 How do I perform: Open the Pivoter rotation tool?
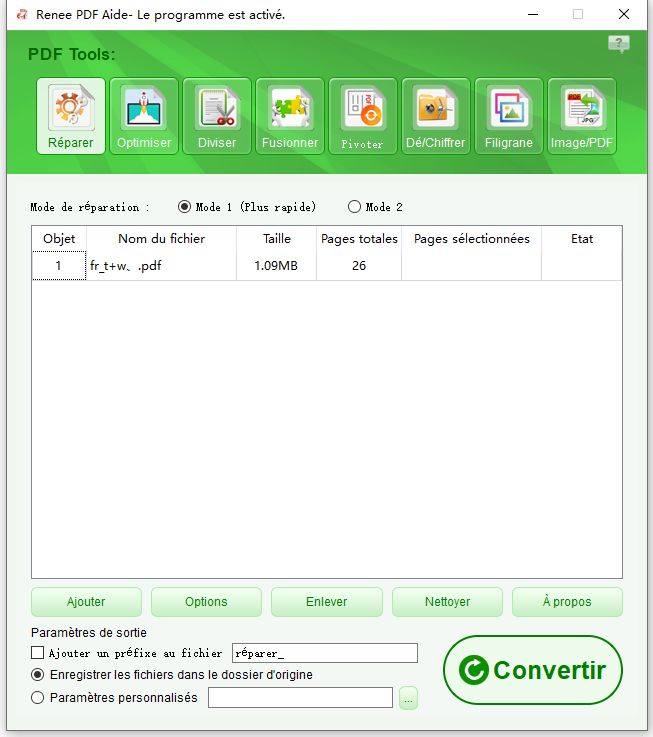[363, 116]
